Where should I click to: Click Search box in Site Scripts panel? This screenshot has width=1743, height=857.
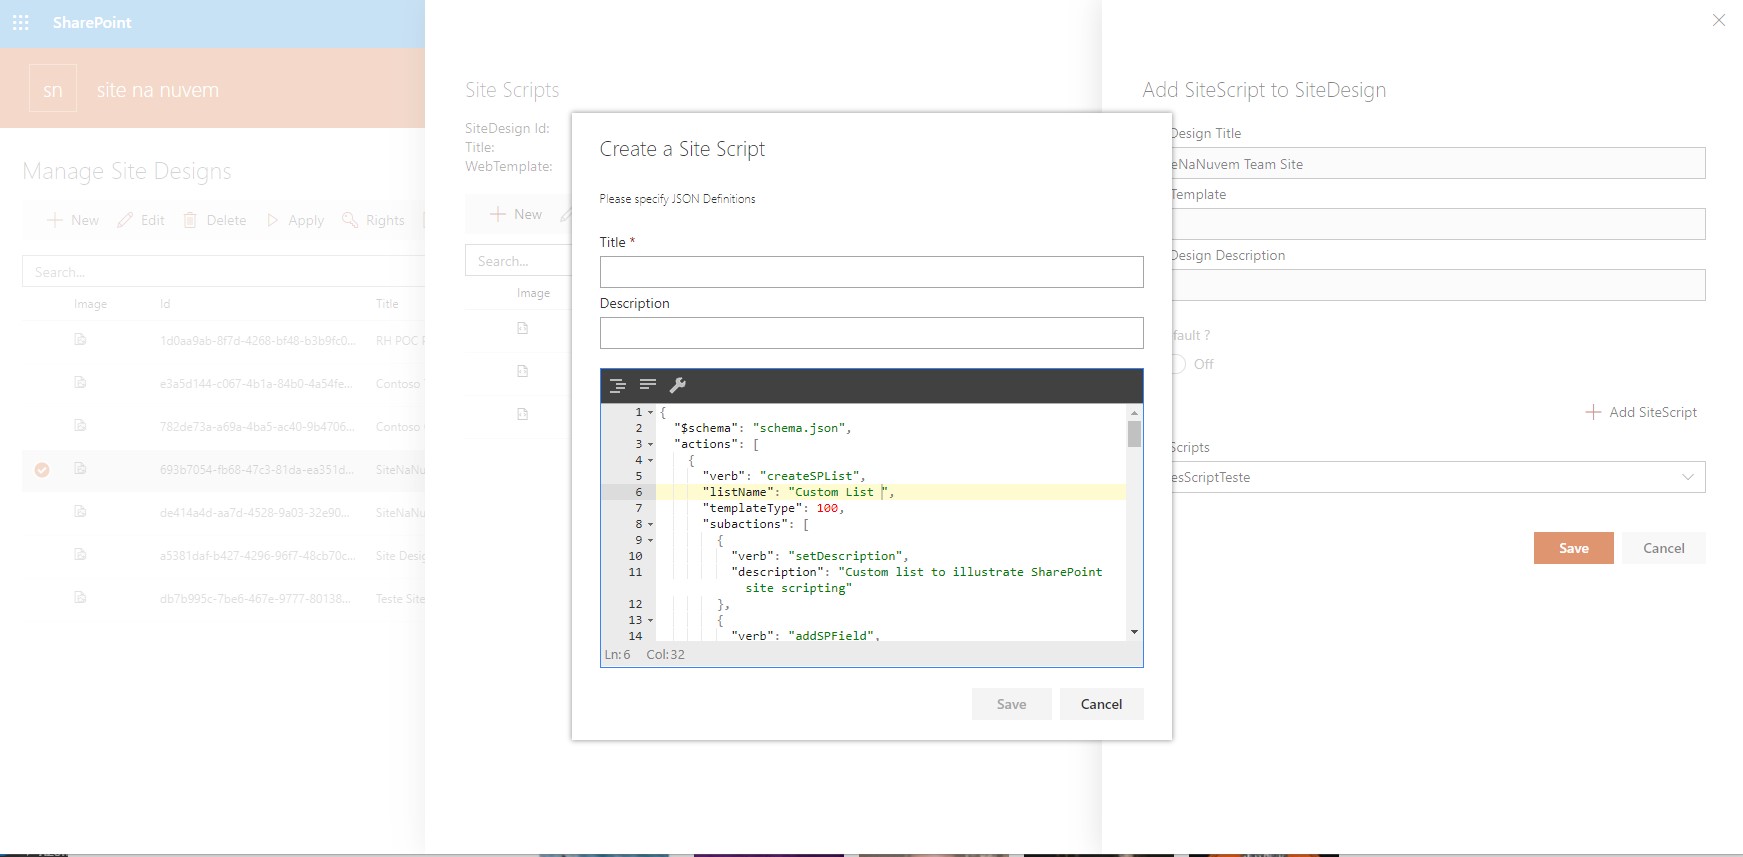click(x=518, y=261)
